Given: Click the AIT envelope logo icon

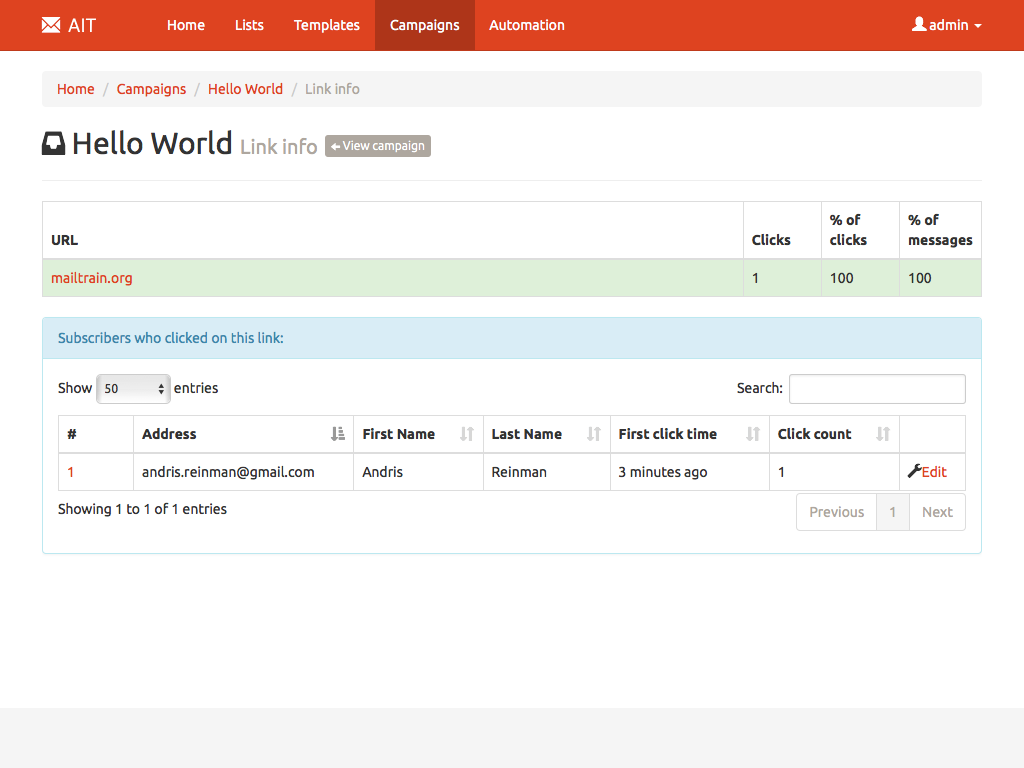Looking at the screenshot, I should click(x=51, y=25).
